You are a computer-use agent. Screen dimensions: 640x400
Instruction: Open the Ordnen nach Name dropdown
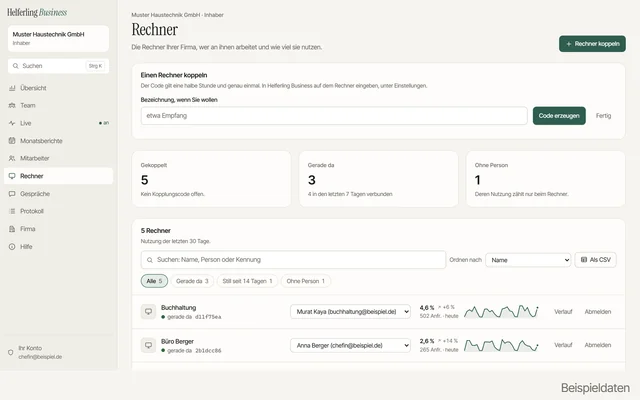528,260
